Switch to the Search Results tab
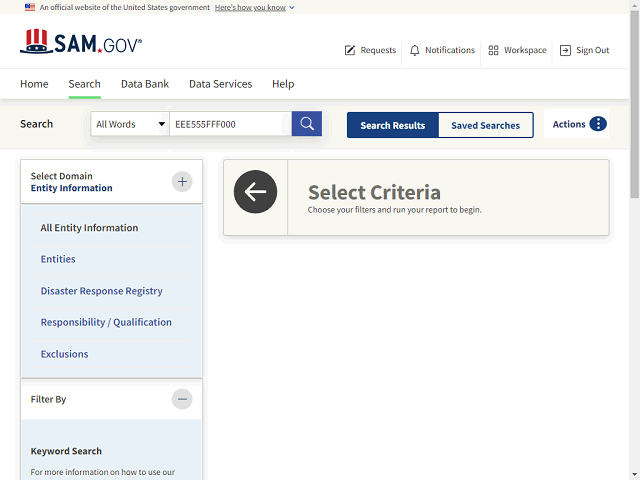 [393, 125]
